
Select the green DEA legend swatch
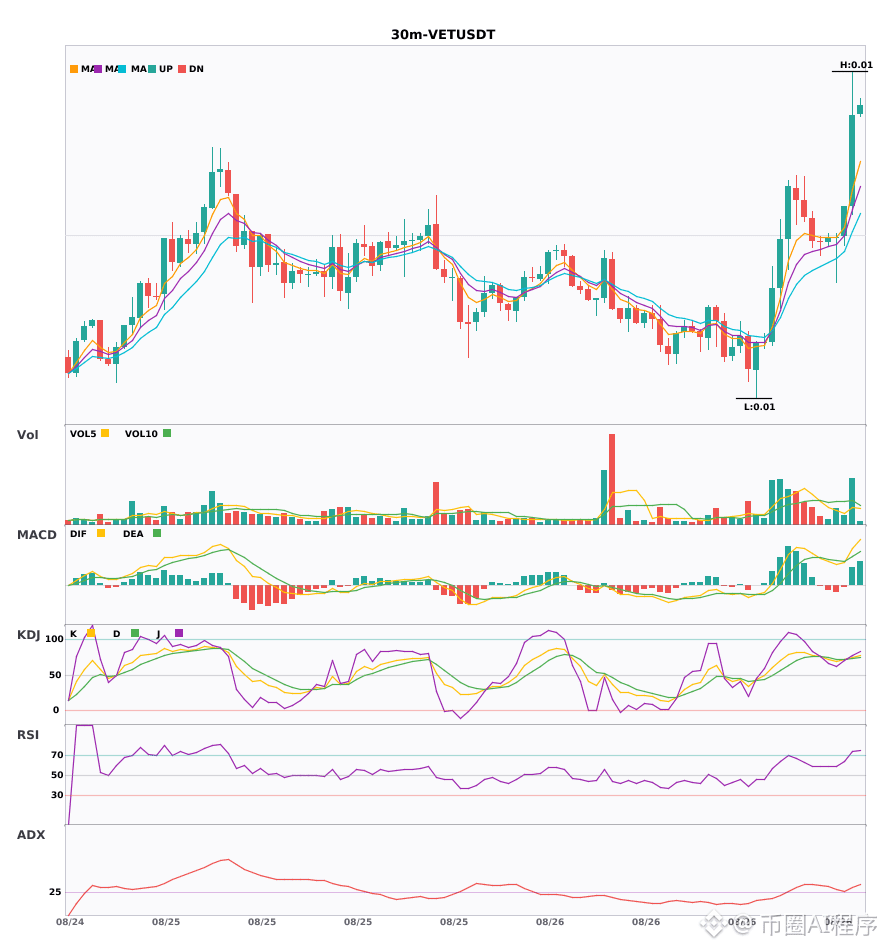coord(157,533)
